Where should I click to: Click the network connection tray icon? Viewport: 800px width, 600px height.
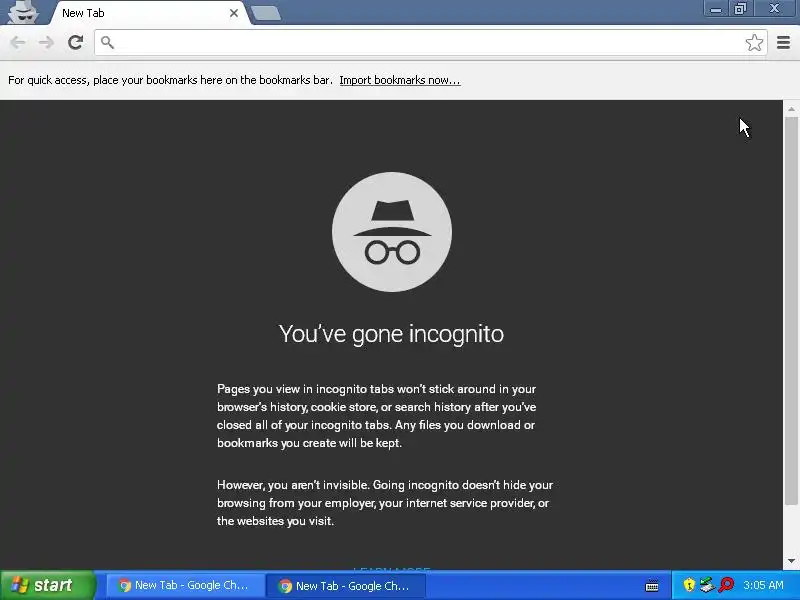tap(707, 585)
